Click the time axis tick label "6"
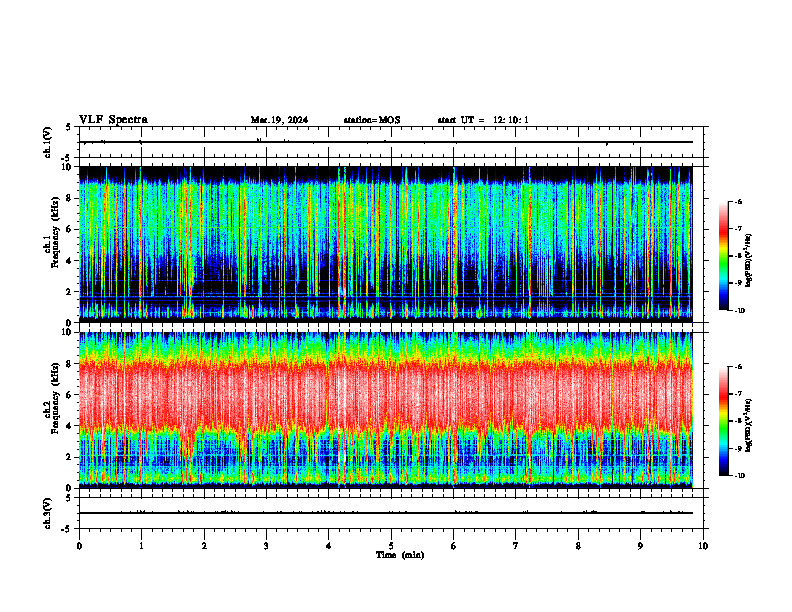Image resolution: width=792 pixels, height=612 pixels. coord(454,546)
